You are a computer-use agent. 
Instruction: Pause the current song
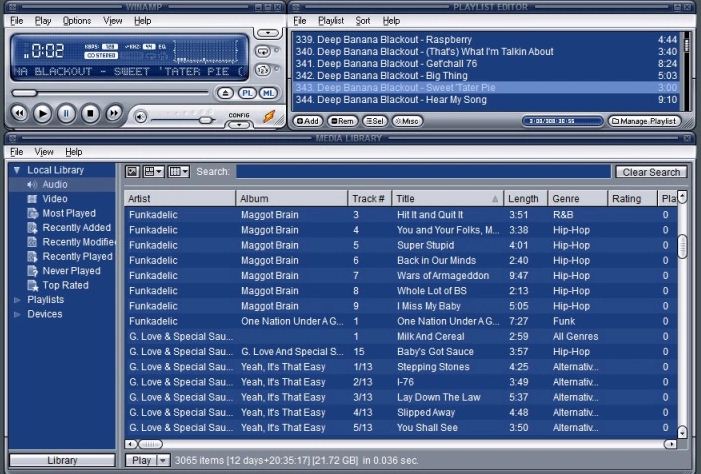pos(66,114)
